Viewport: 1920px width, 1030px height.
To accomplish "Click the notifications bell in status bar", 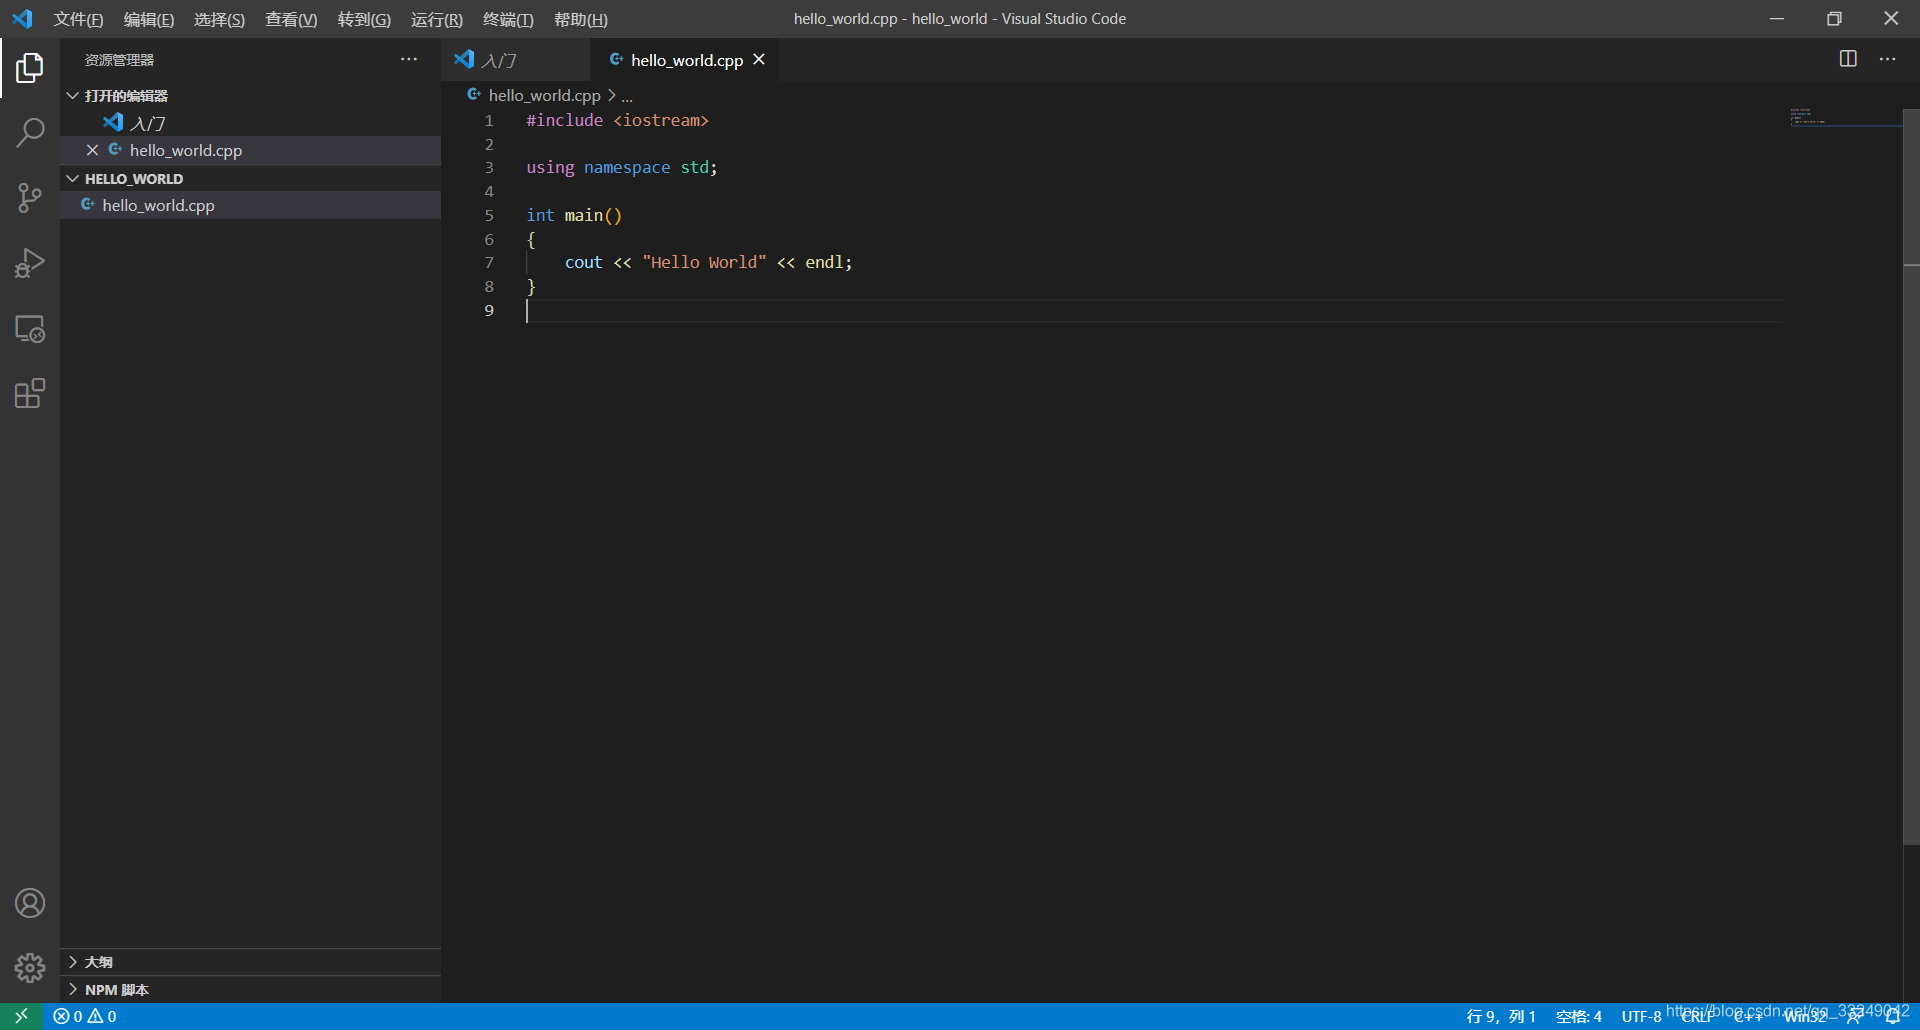I will click(1892, 1016).
